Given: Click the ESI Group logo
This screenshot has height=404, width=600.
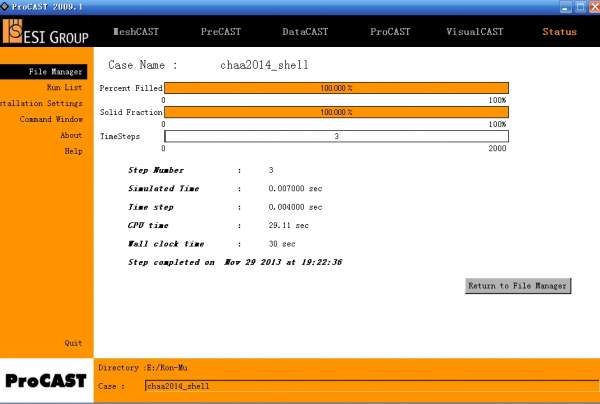Looking at the screenshot, I should click(x=45, y=32).
